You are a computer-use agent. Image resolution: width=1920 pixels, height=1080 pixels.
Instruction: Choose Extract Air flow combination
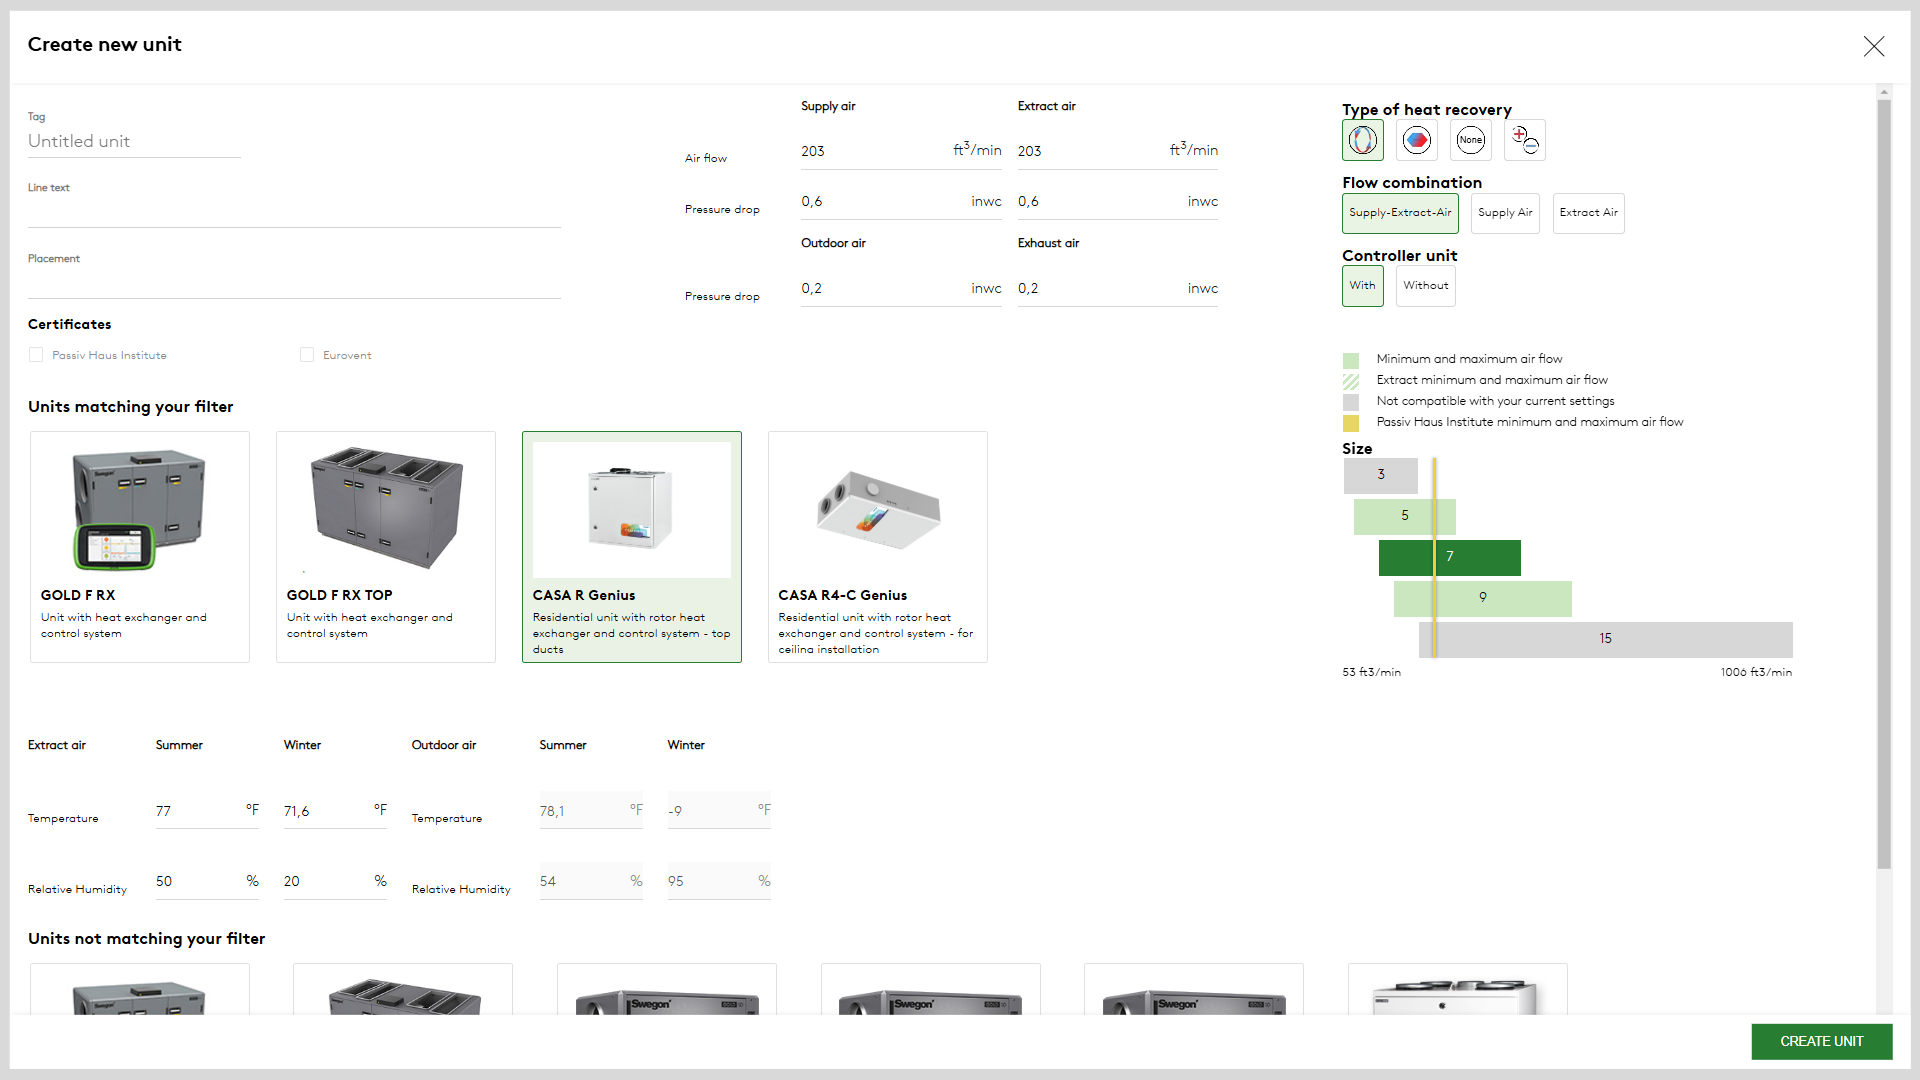coord(1588,213)
